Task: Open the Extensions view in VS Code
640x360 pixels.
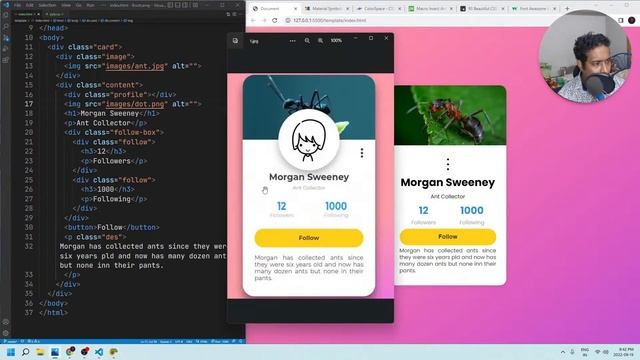Action: (6, 60)
